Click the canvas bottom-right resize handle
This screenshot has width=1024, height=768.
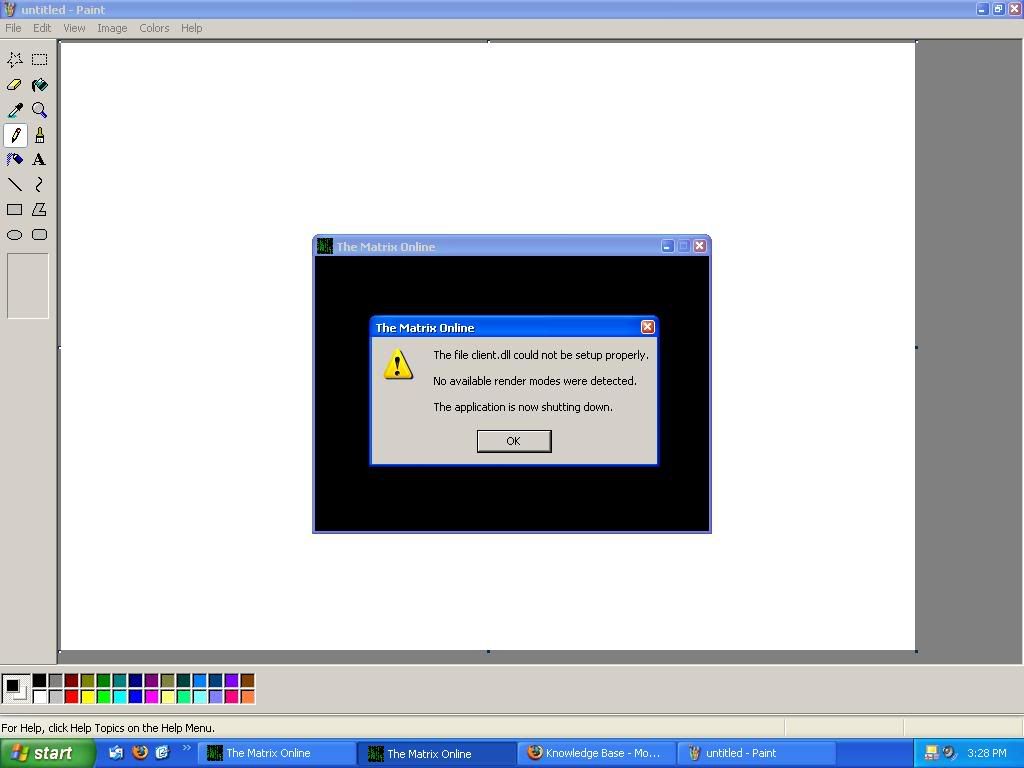pyautogui.click(x=916, y=652)
